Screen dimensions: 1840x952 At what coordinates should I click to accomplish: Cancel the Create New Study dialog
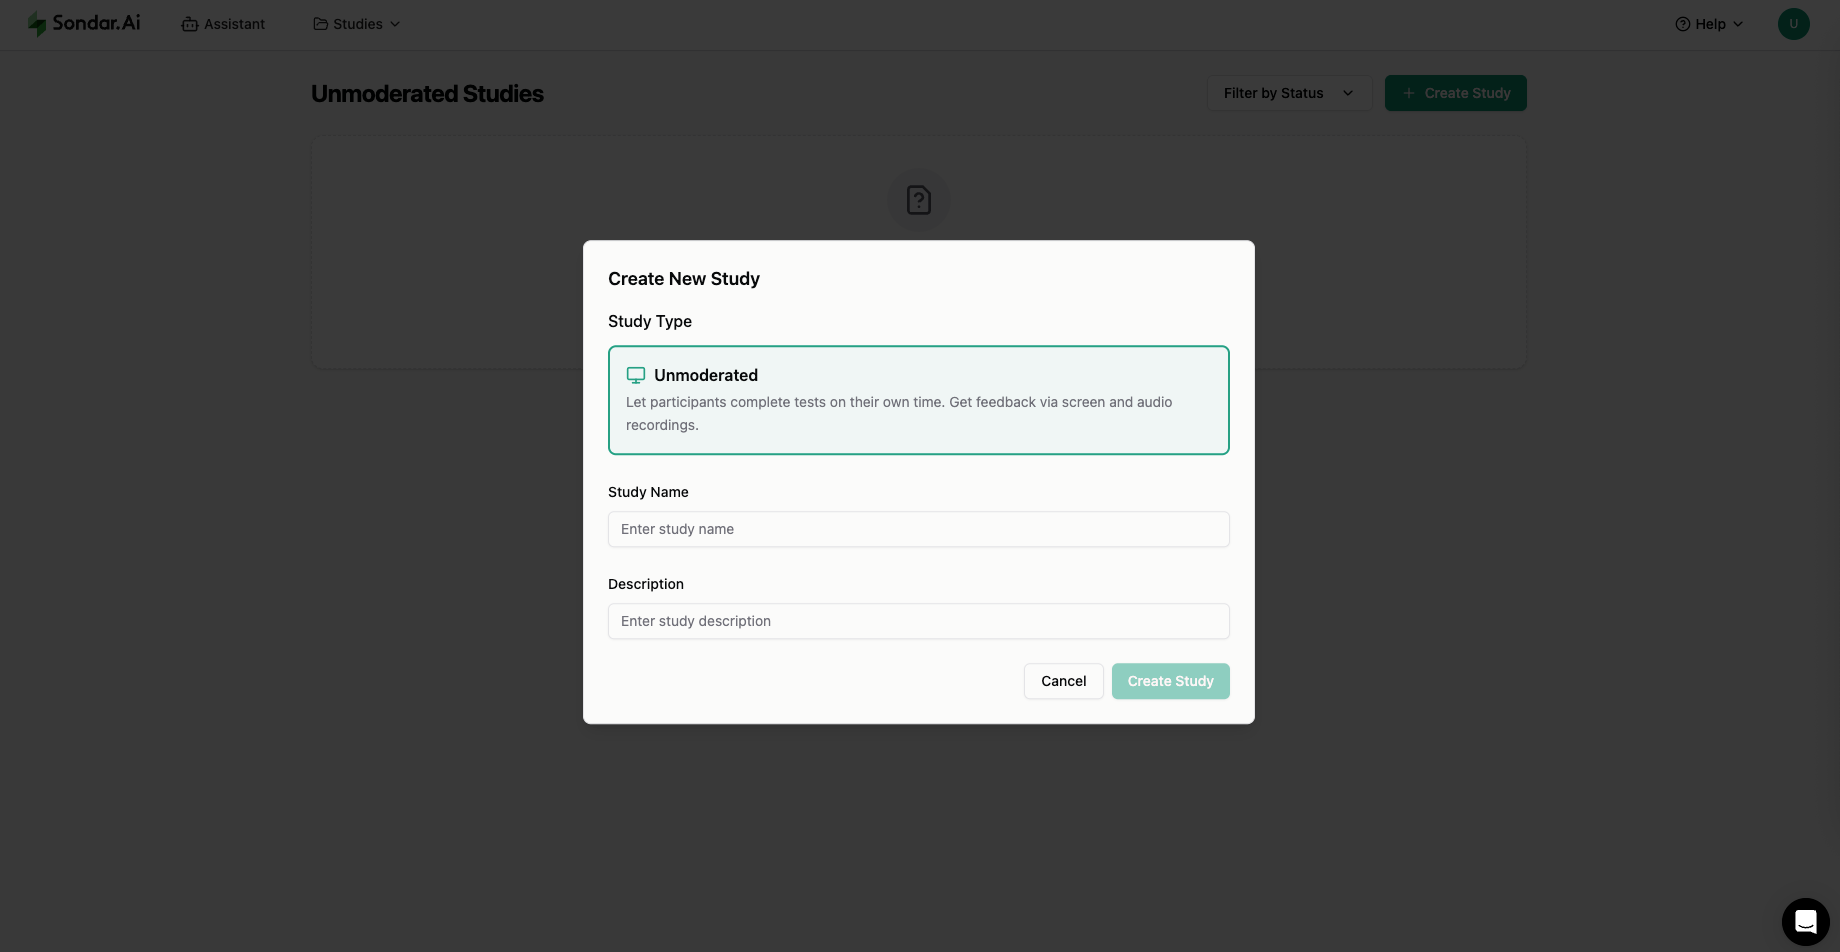pyautogui.click(x=1063, y=681)
